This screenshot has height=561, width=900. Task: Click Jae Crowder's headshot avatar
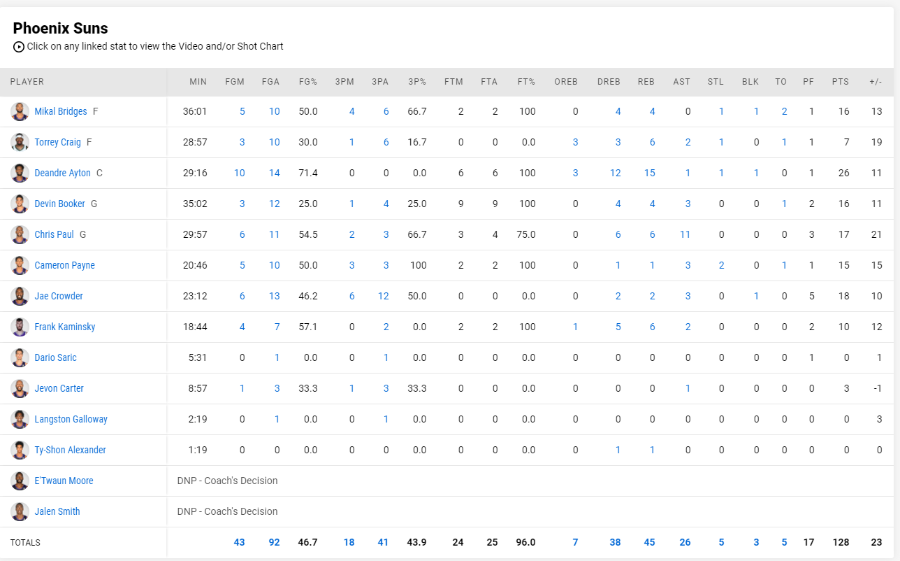(x=20, y=296)
